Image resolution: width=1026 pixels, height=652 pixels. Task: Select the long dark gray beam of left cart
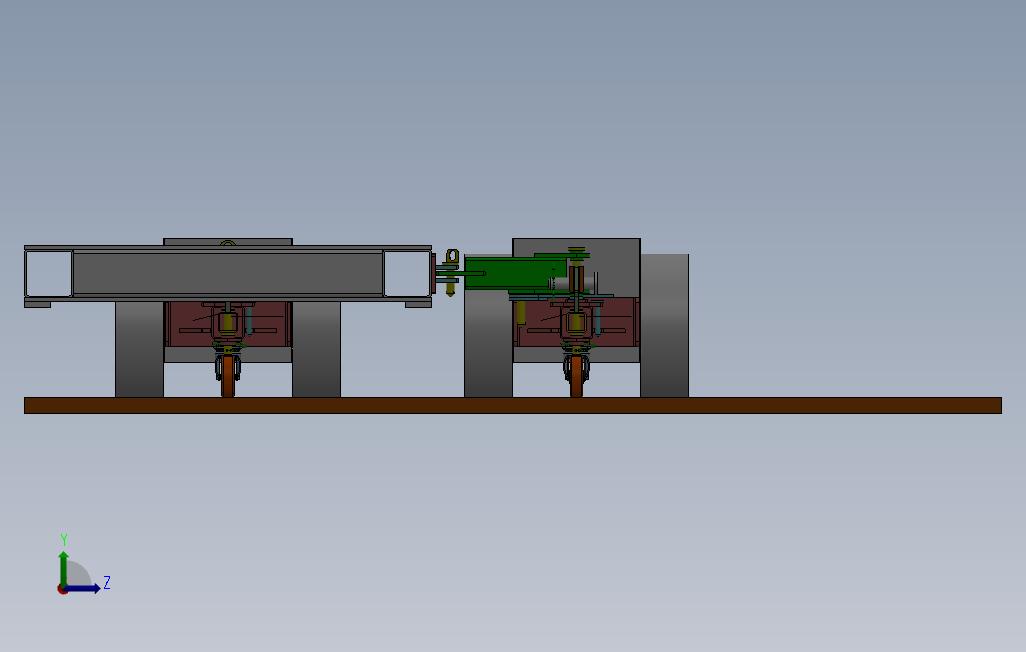[228, 274]
